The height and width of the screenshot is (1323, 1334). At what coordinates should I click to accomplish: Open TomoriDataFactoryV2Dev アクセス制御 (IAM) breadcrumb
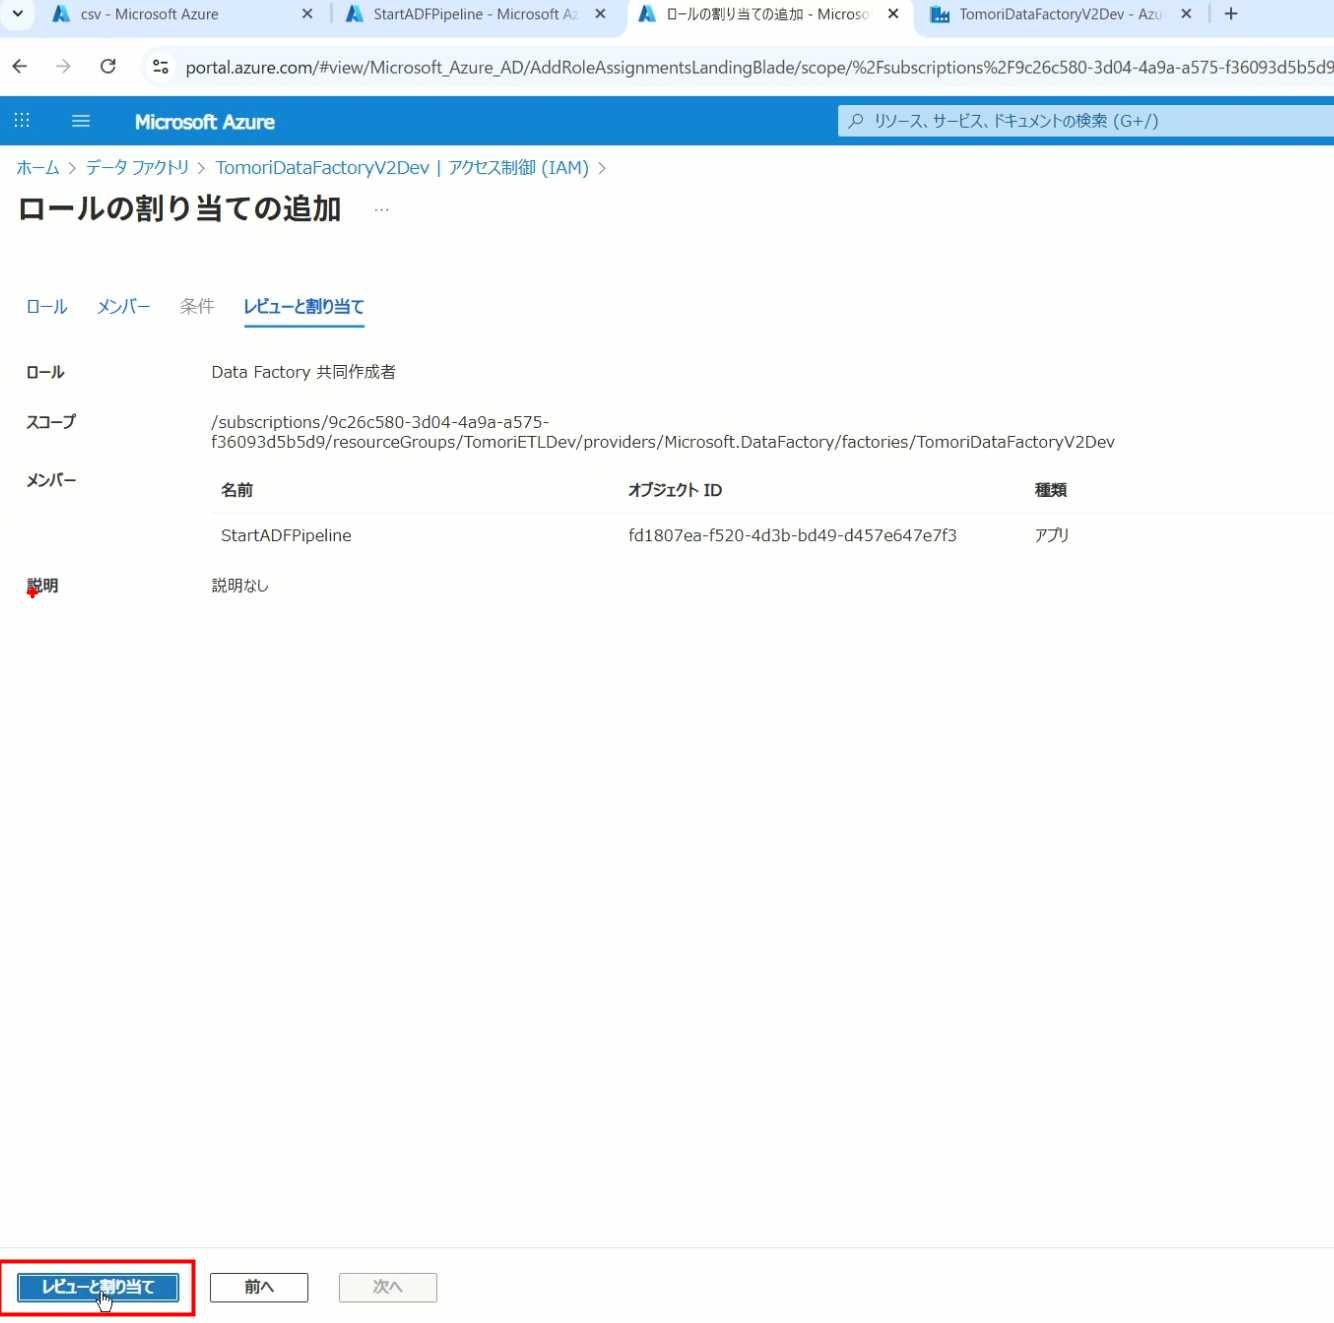tap(402, 168)
